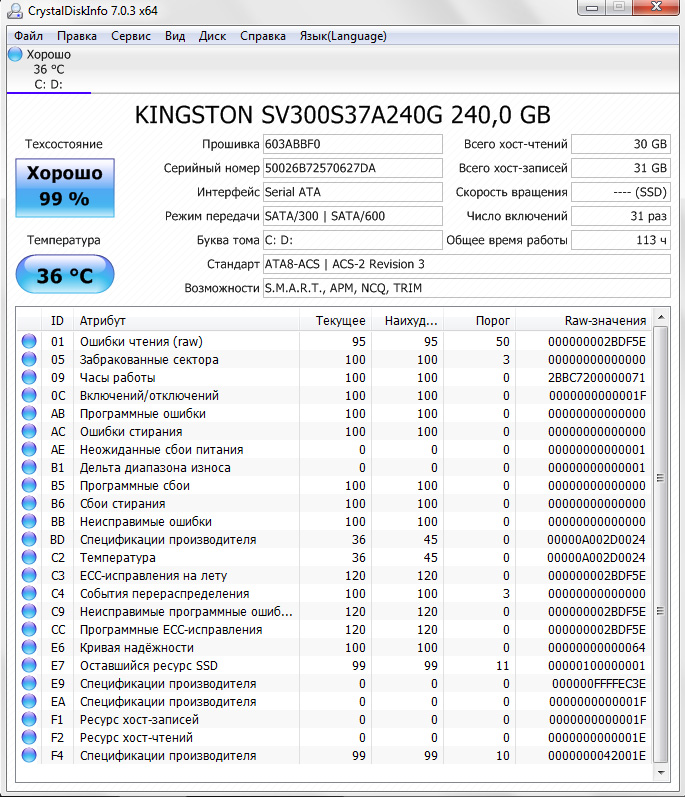This screenshot has width=685, height=797.
Task: Click the scrollbar down arrow in attribute list
Action: click(661, 773)
